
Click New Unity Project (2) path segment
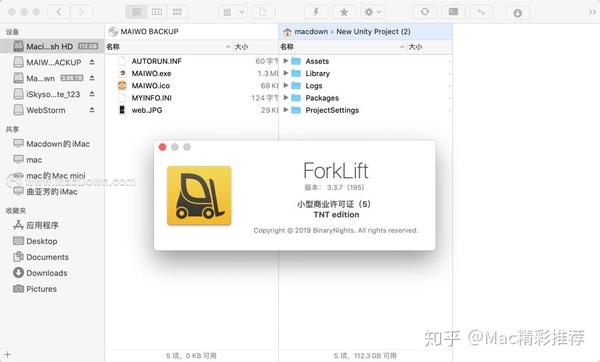coord(373,31)
